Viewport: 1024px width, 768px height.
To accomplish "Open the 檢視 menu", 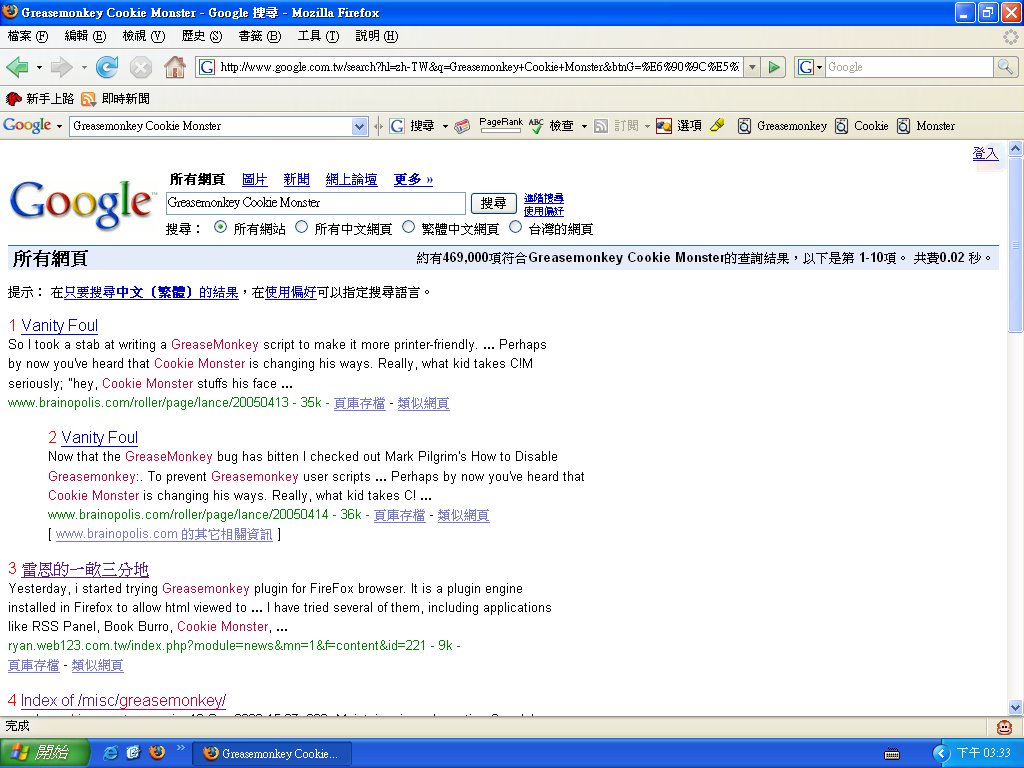I will coord(144,36).
